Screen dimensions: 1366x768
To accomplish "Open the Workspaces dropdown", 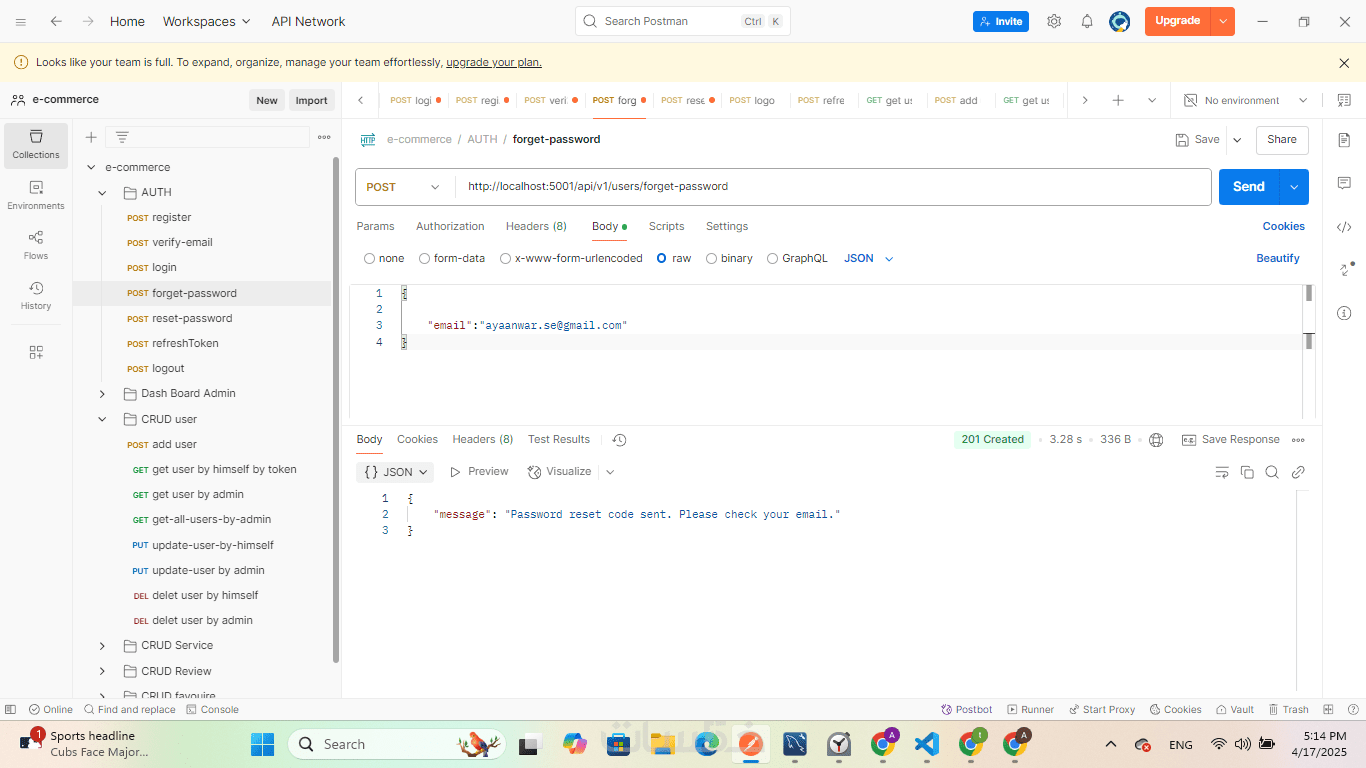I will (x=207, y=21).
